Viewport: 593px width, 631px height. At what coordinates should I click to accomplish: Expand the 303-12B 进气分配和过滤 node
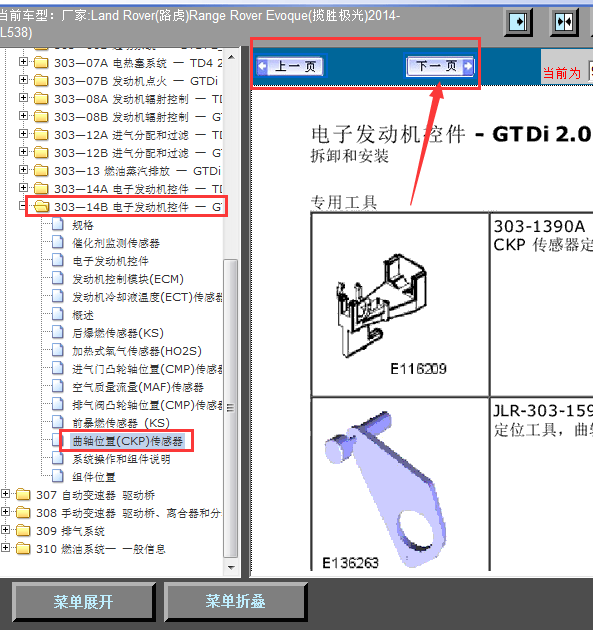[x=23, y=152]
